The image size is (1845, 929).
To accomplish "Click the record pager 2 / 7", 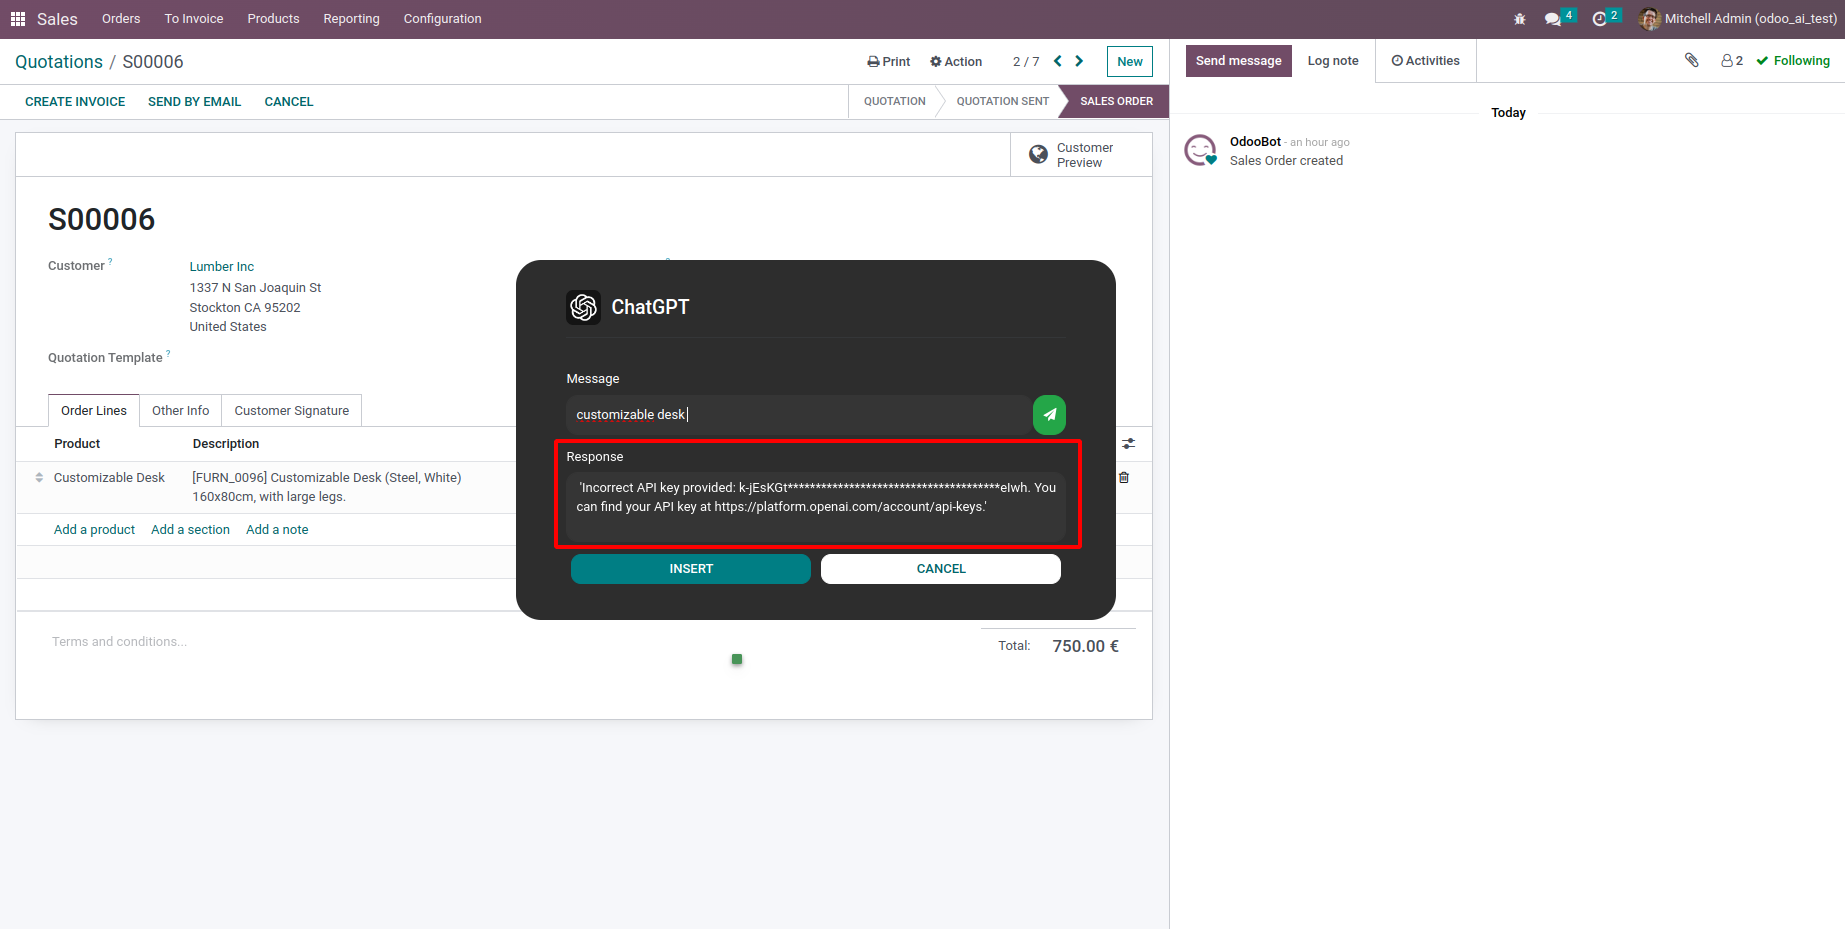I will [x=1026, y=62].
